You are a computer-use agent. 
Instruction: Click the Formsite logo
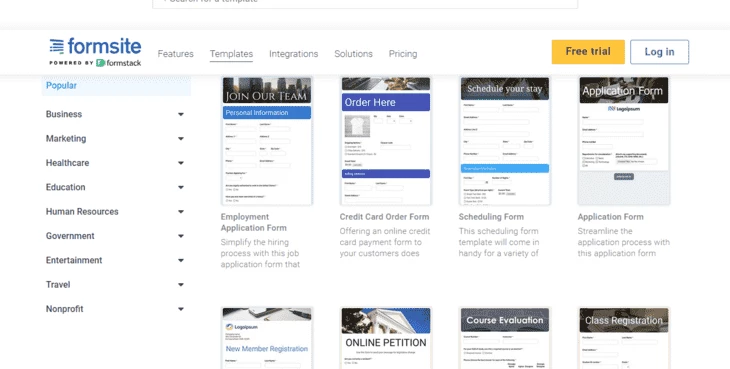[95, 52]
